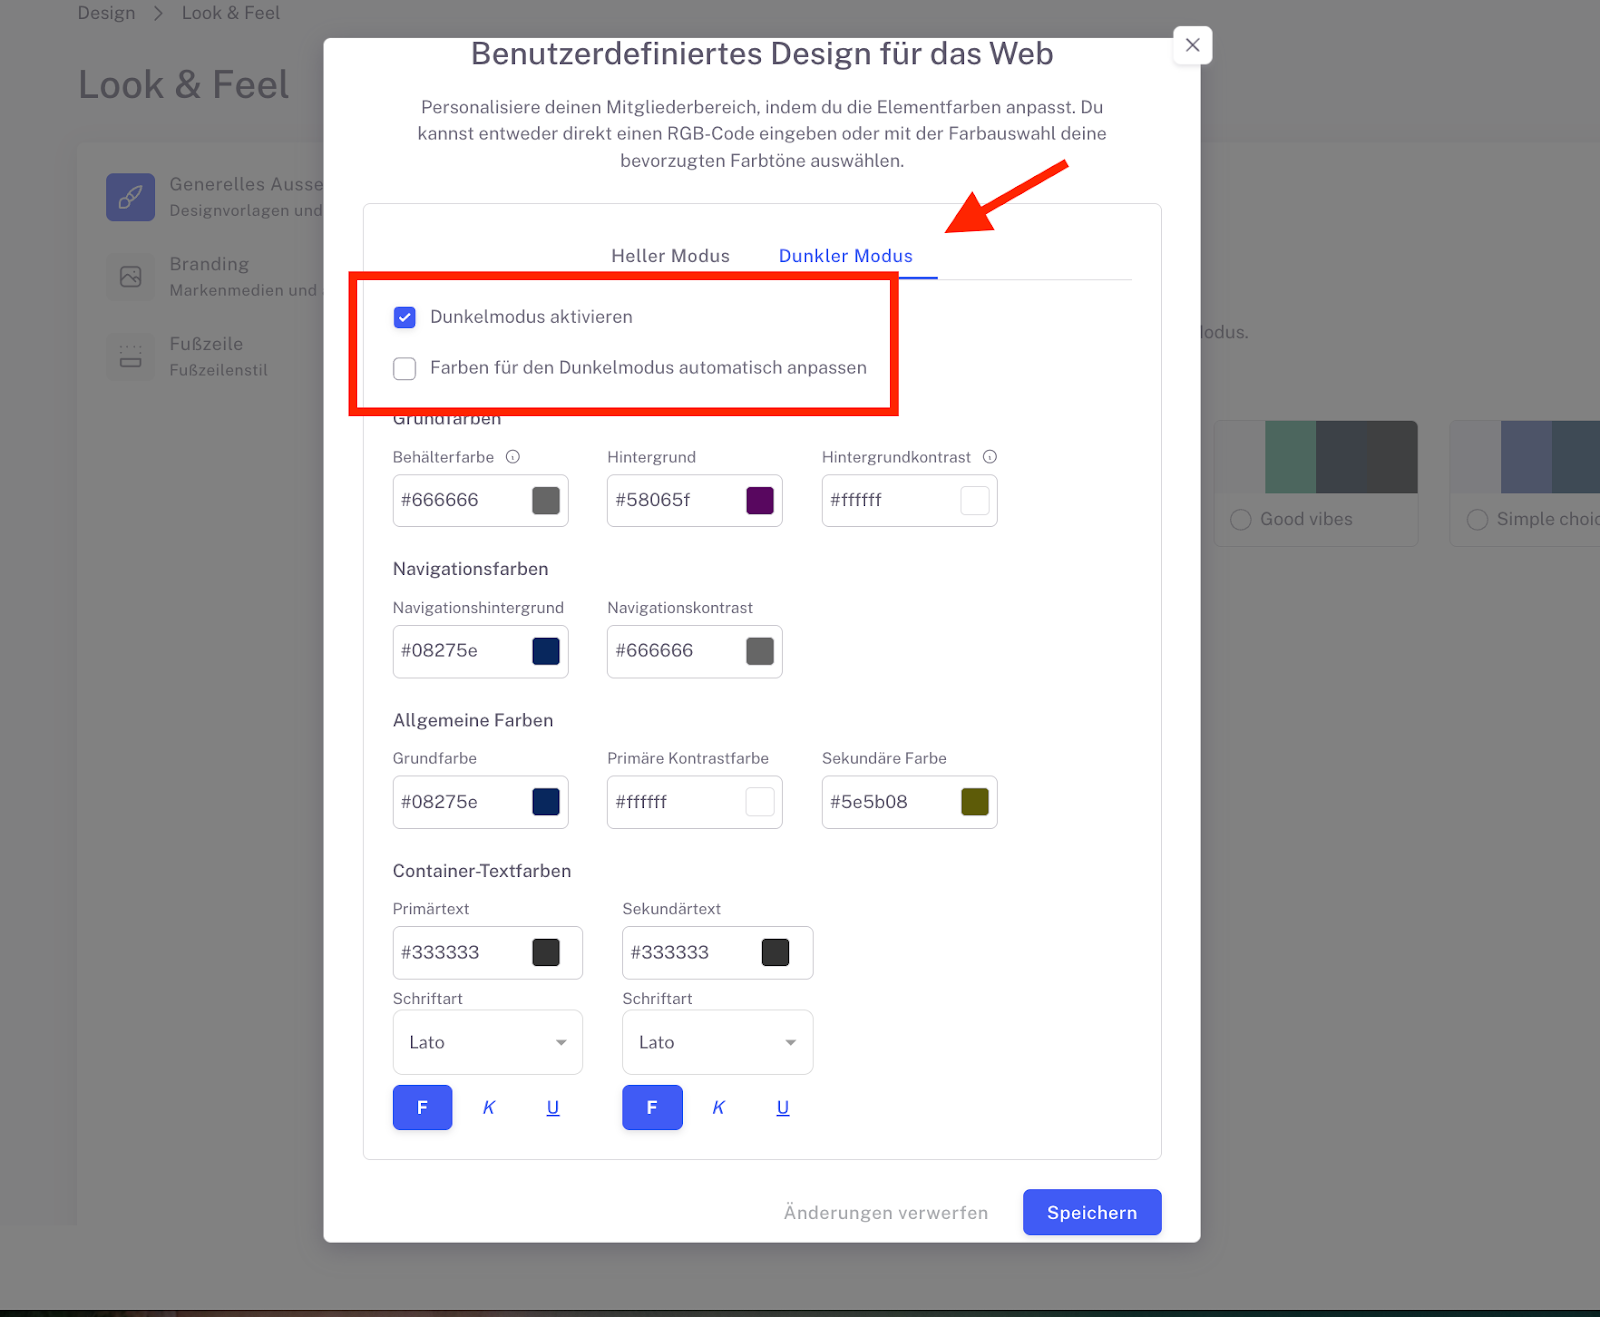Screen dimensions: 1600x1317
Task: Open Hintergrundkontrast white color swatch
Action: point(975,500)
